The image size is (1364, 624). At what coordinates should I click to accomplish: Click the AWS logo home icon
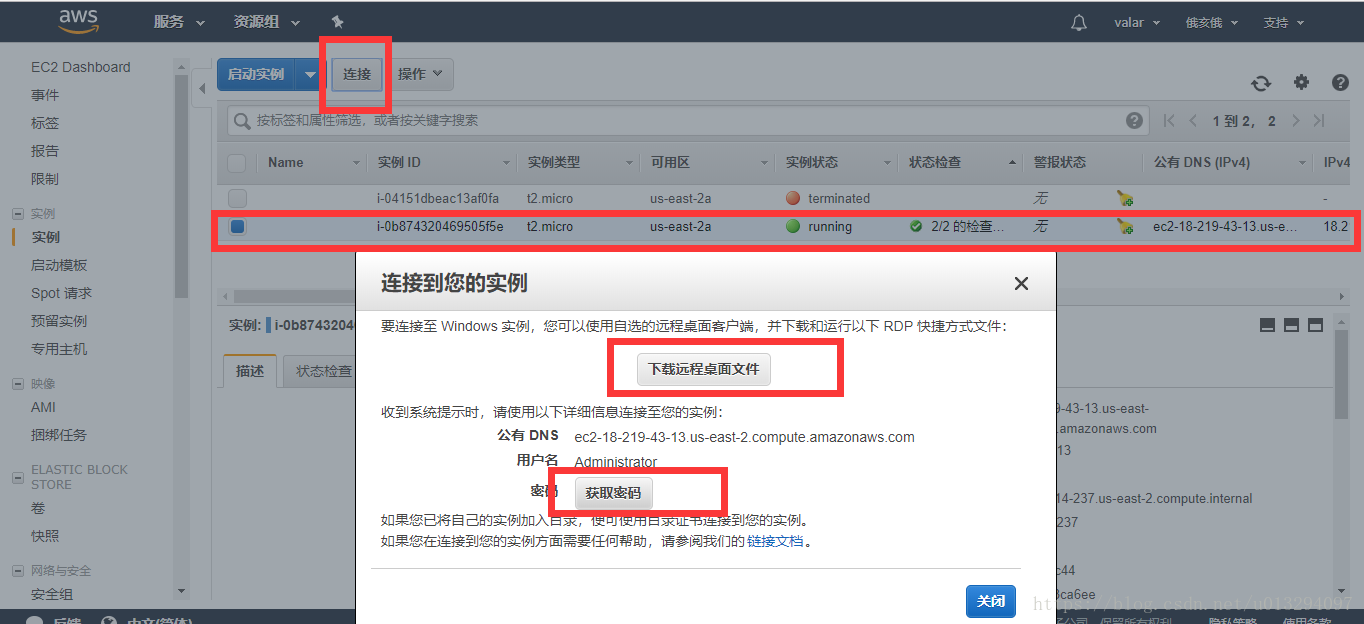pos(78,21)
